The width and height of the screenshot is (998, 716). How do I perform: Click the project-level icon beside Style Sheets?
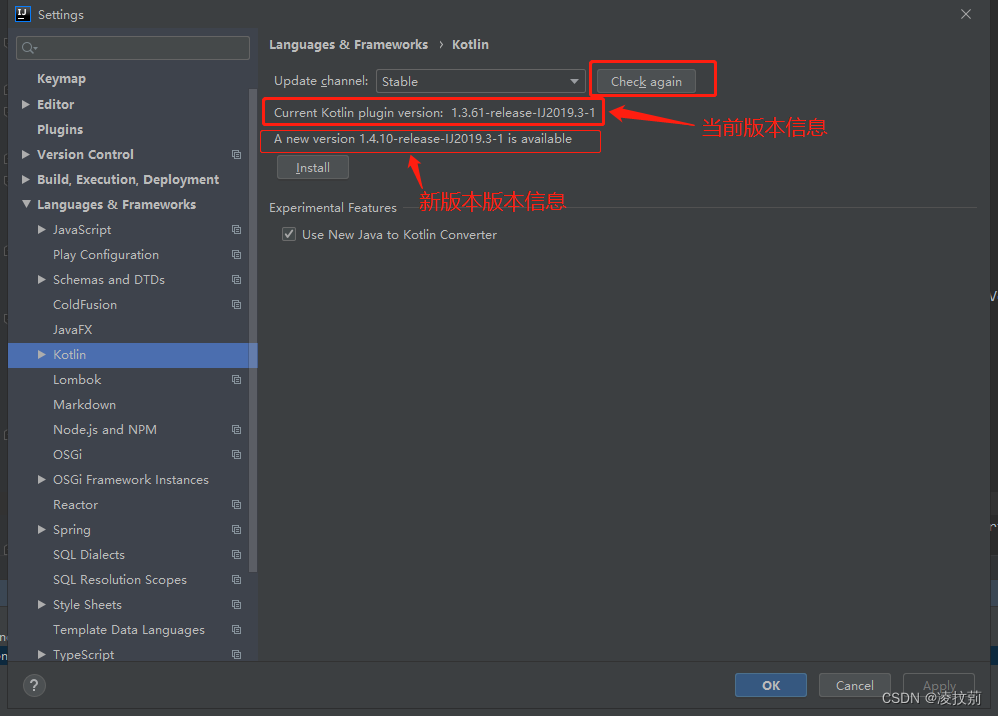237,605
